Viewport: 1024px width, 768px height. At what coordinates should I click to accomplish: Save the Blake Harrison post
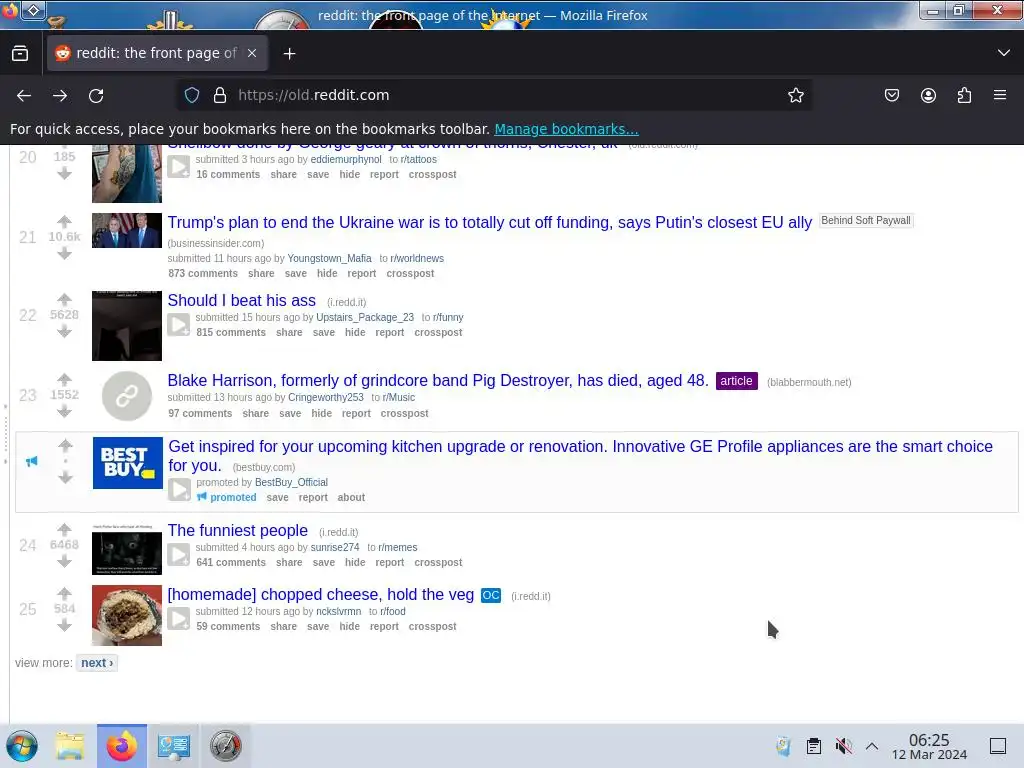point(290,413)
